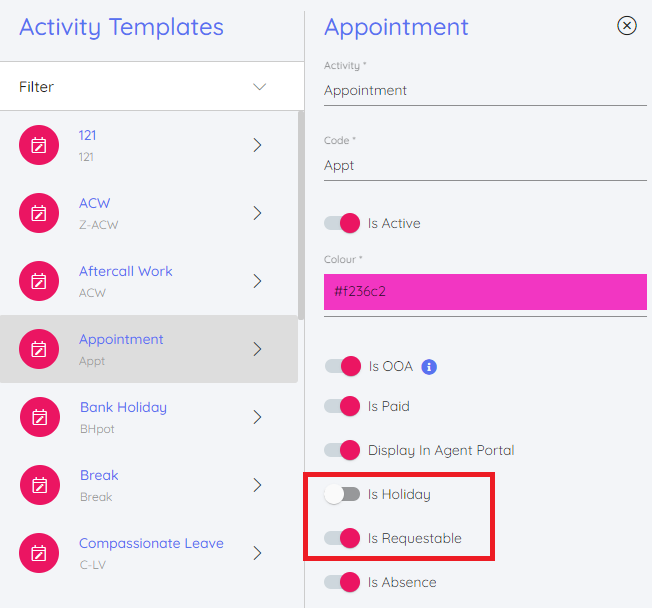
Task: Enable the Is Holiday toggle
Action: click(x=342, y=494)
